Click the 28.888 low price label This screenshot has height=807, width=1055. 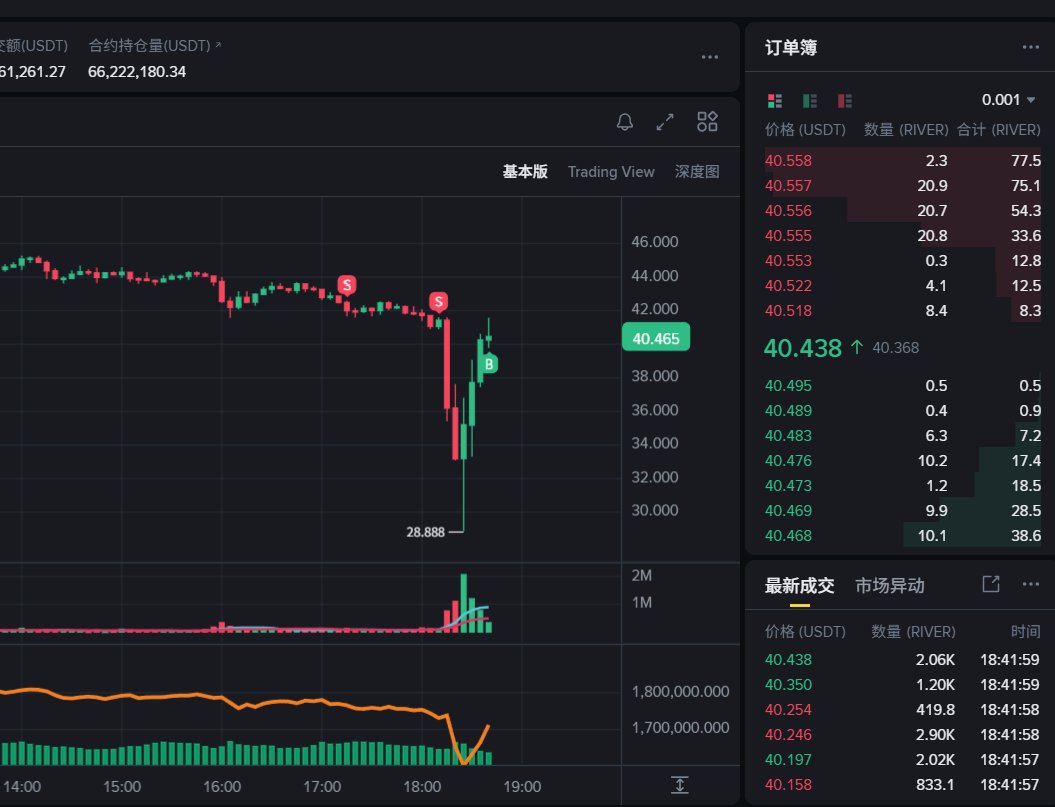click(425, 532)
